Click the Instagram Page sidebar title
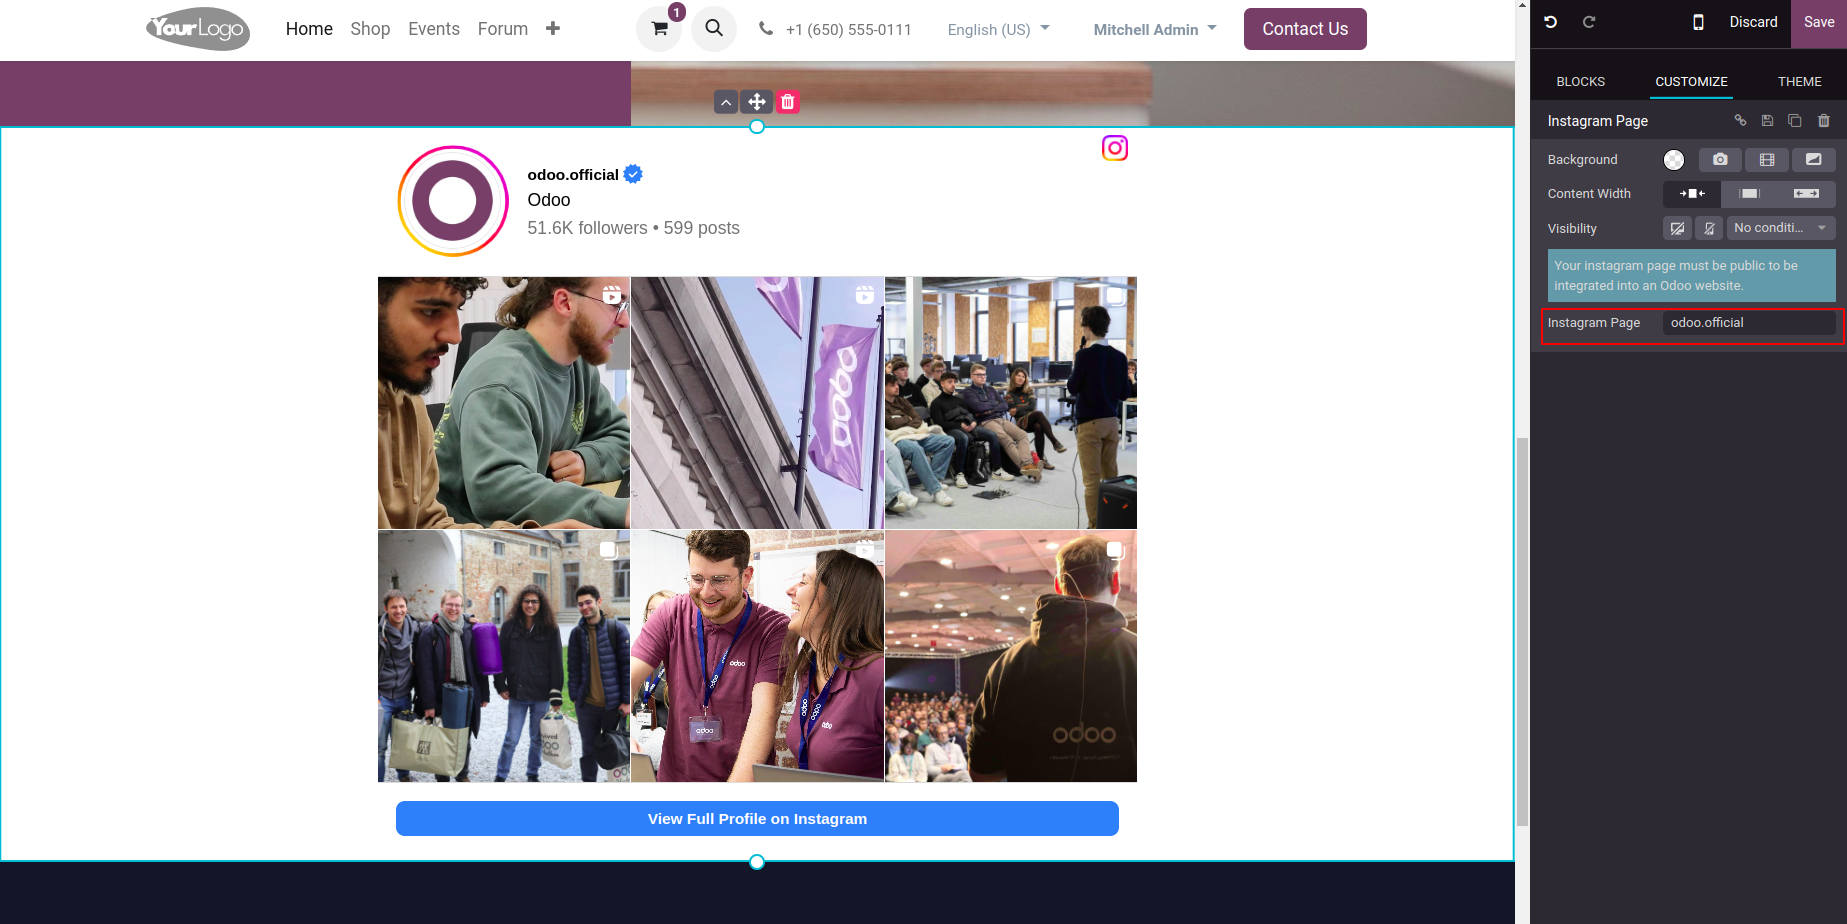The width and height of the screenshot is (1847, 924). click(1598, 121)
